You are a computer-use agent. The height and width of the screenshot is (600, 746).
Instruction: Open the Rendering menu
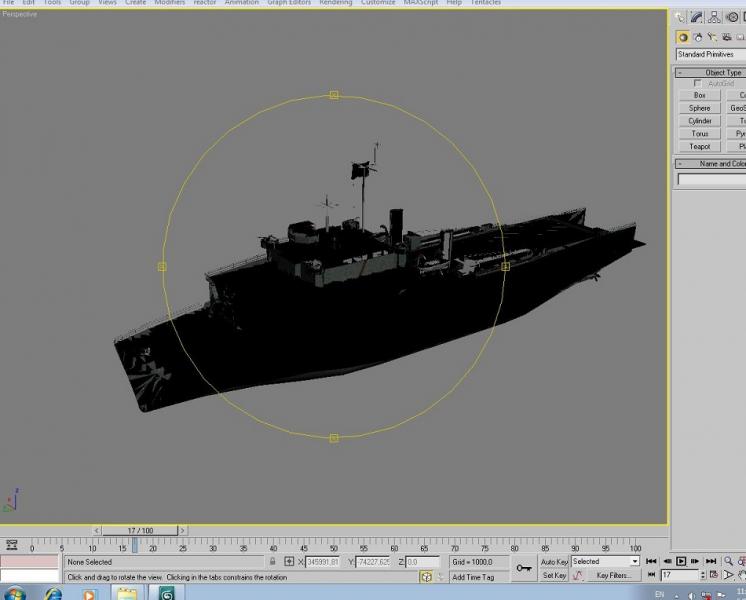(336, 3)
